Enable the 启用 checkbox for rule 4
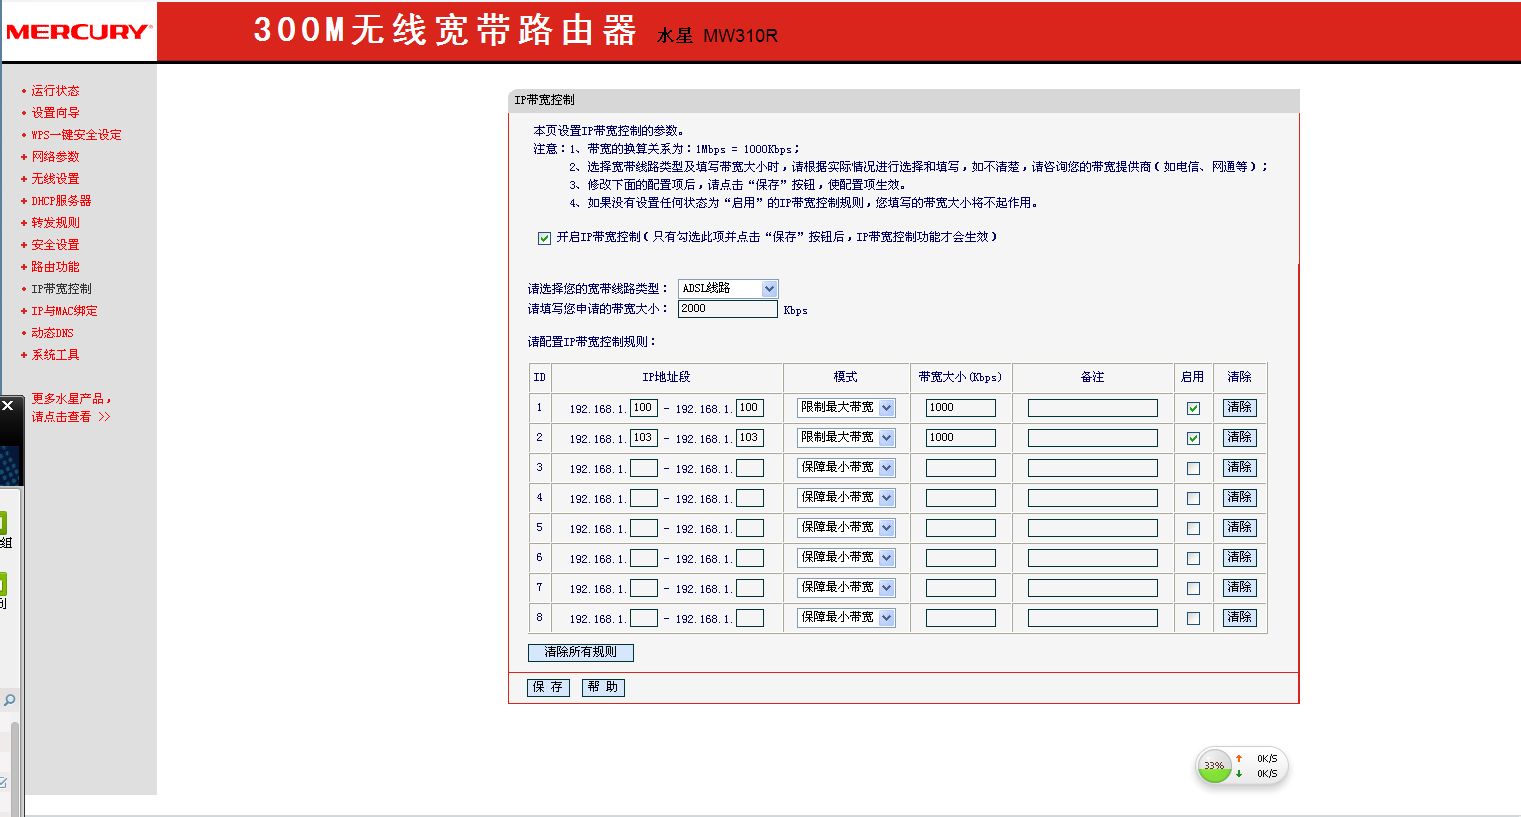This screenshot has width=1521, height=817. 1193,498
